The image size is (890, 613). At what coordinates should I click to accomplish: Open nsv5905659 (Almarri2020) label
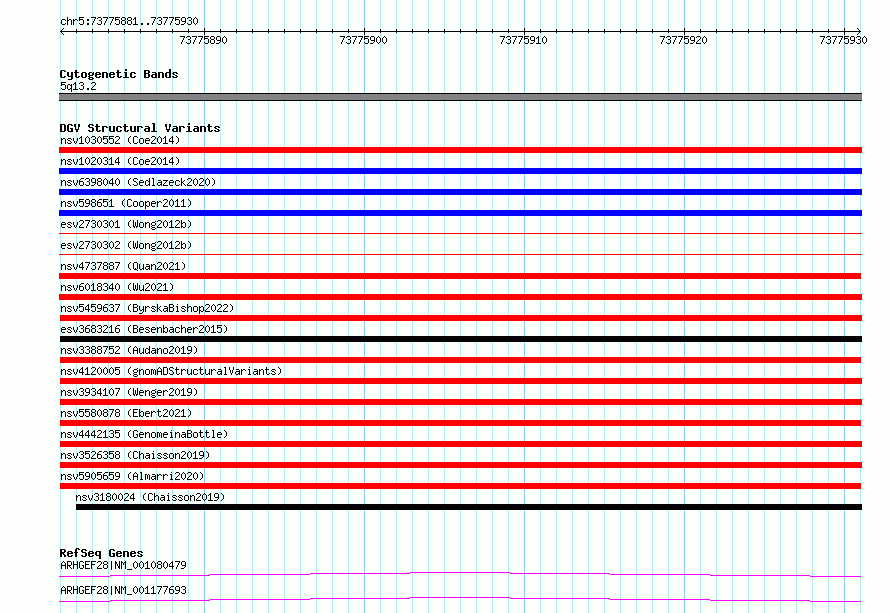pos(132,476)
